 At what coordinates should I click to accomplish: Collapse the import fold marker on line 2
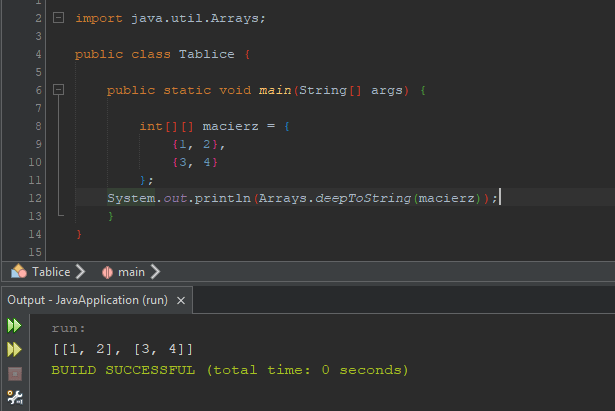pyautogui.click(x=58, y=18)
